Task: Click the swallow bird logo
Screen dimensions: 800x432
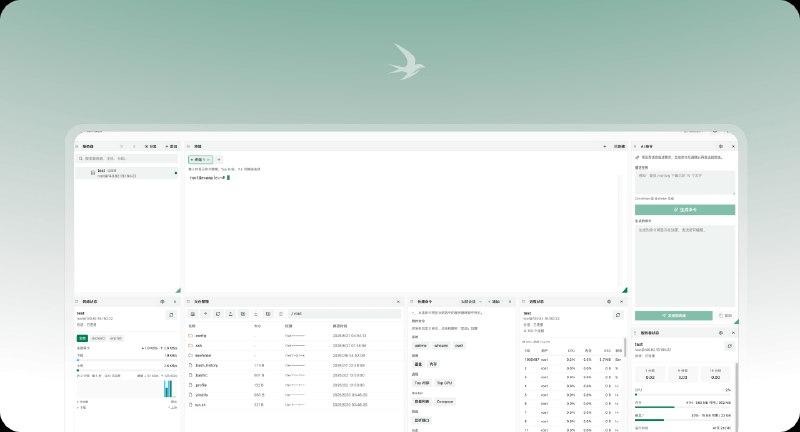Action: [406, 62]
